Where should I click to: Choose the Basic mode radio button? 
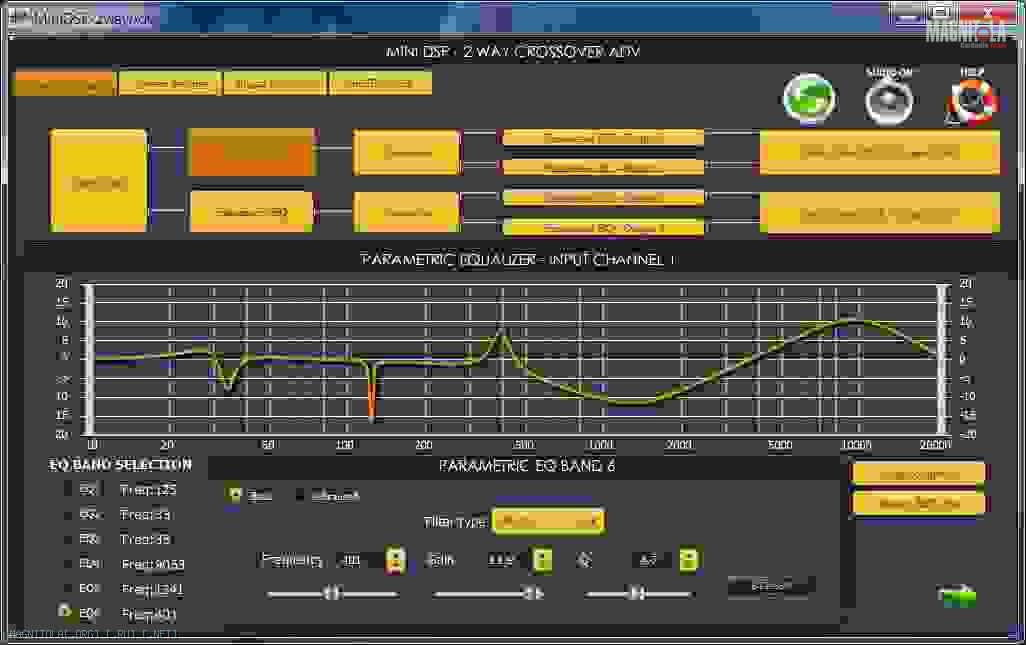[x=234, y=495]
